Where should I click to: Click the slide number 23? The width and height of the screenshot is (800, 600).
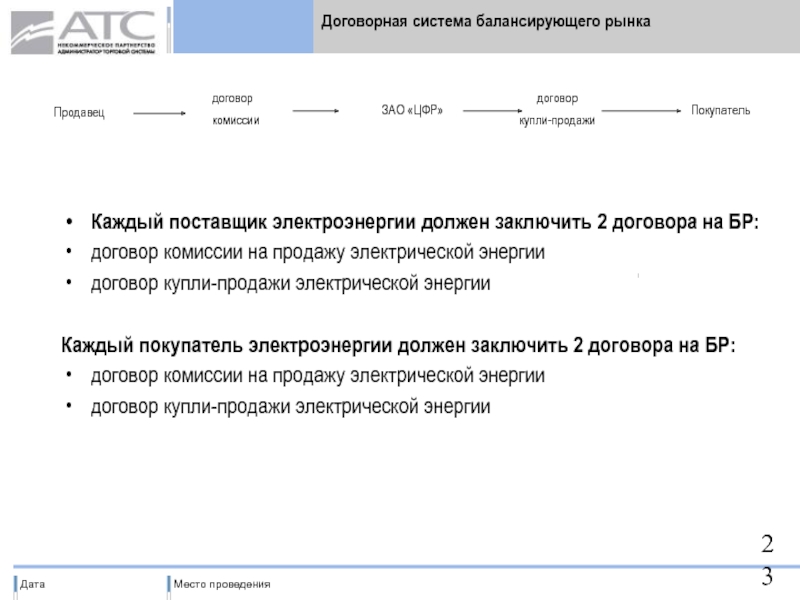(x=767, y=560)
